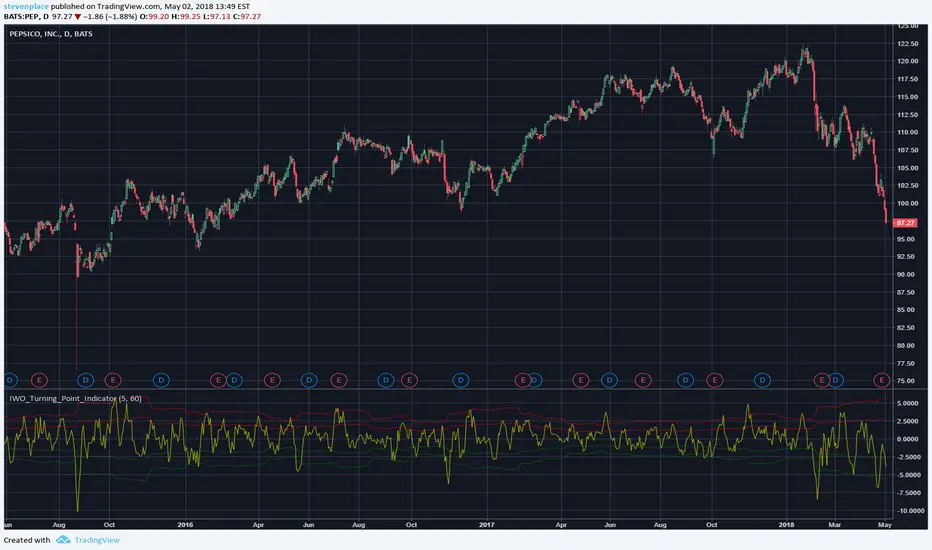This screenshot has width=932, height=550.
Task: Click the -1.86 (-1.88%) change value
Action: [x=109, y=17]
